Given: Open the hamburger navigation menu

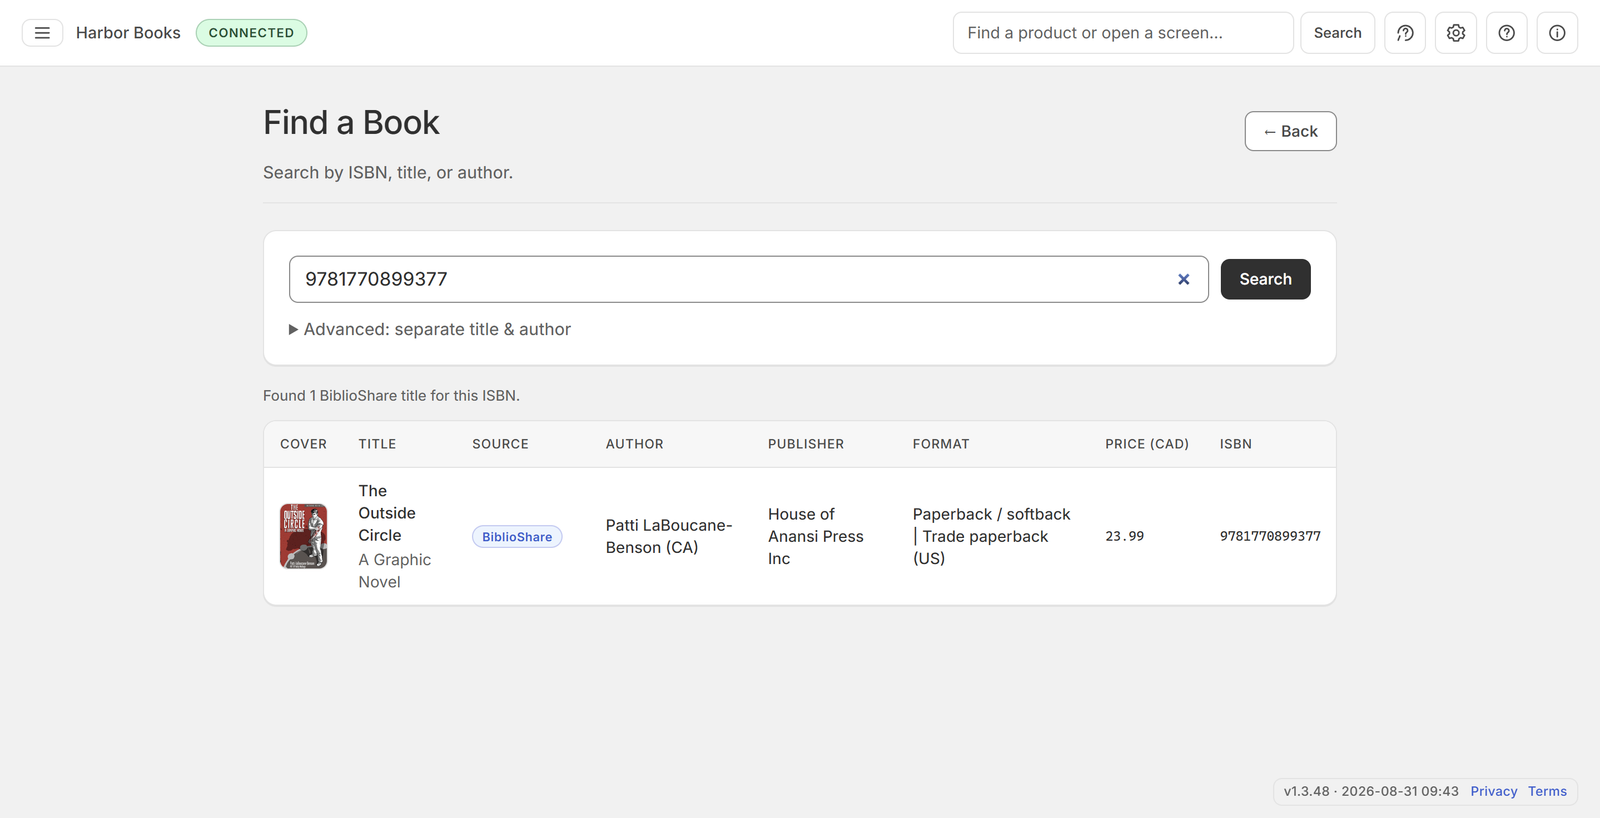Looking at the screenshot, I should point(42,33).
